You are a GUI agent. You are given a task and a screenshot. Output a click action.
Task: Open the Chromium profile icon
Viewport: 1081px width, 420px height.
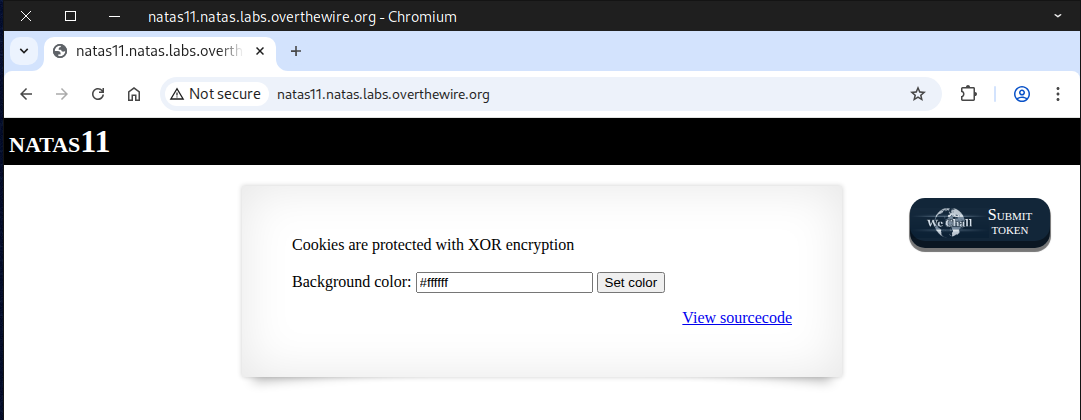coord(1022,94)
